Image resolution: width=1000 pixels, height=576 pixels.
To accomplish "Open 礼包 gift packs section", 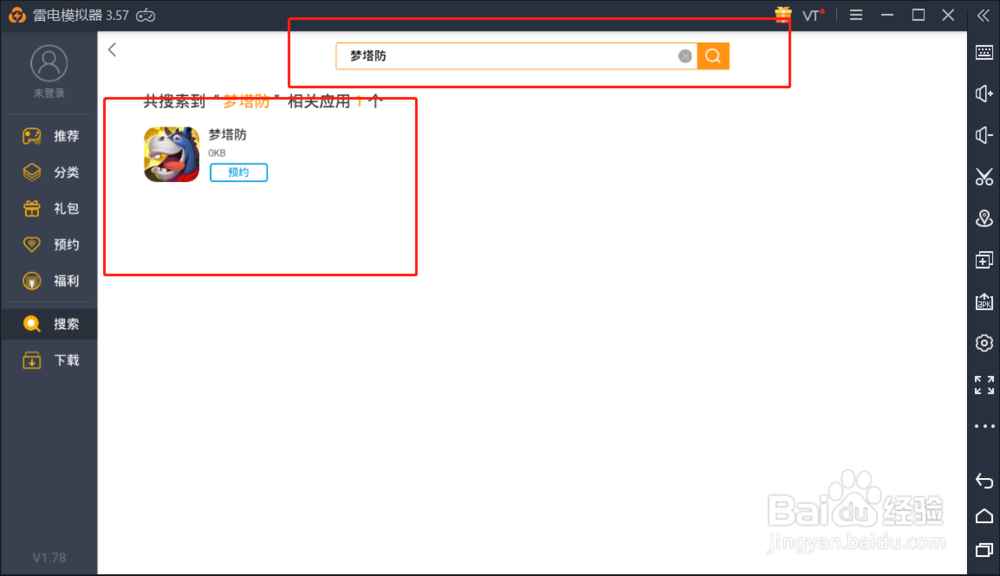I will tap(50, 209).
